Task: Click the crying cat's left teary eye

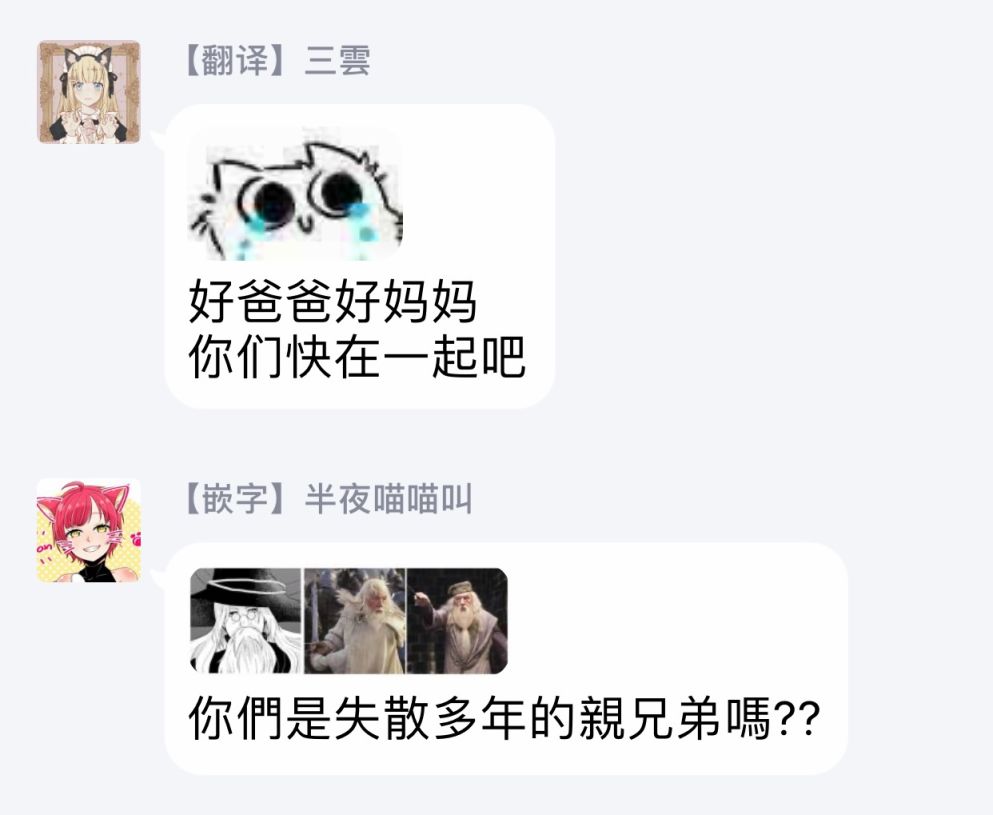Action: tap(266, 201)
